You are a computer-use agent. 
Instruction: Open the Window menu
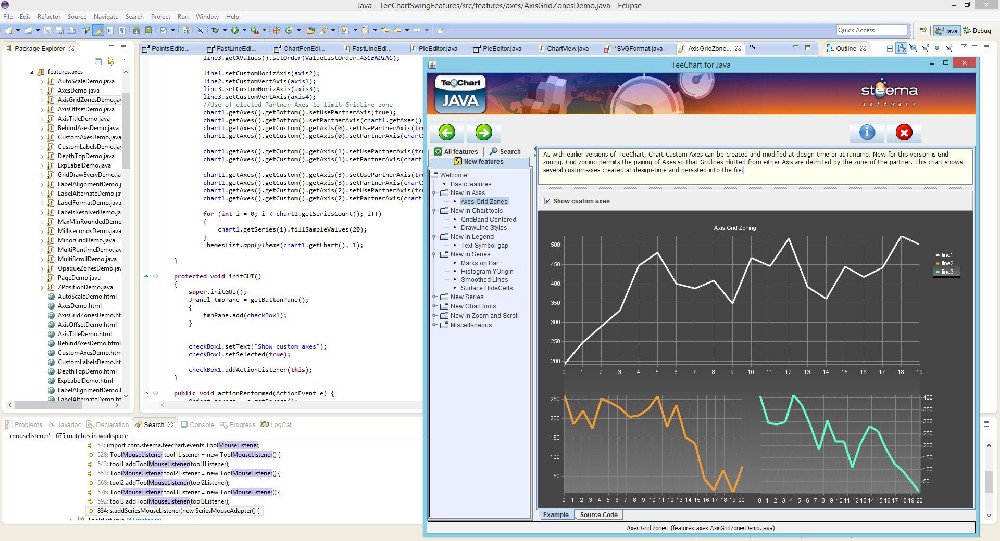click(207, 16)
